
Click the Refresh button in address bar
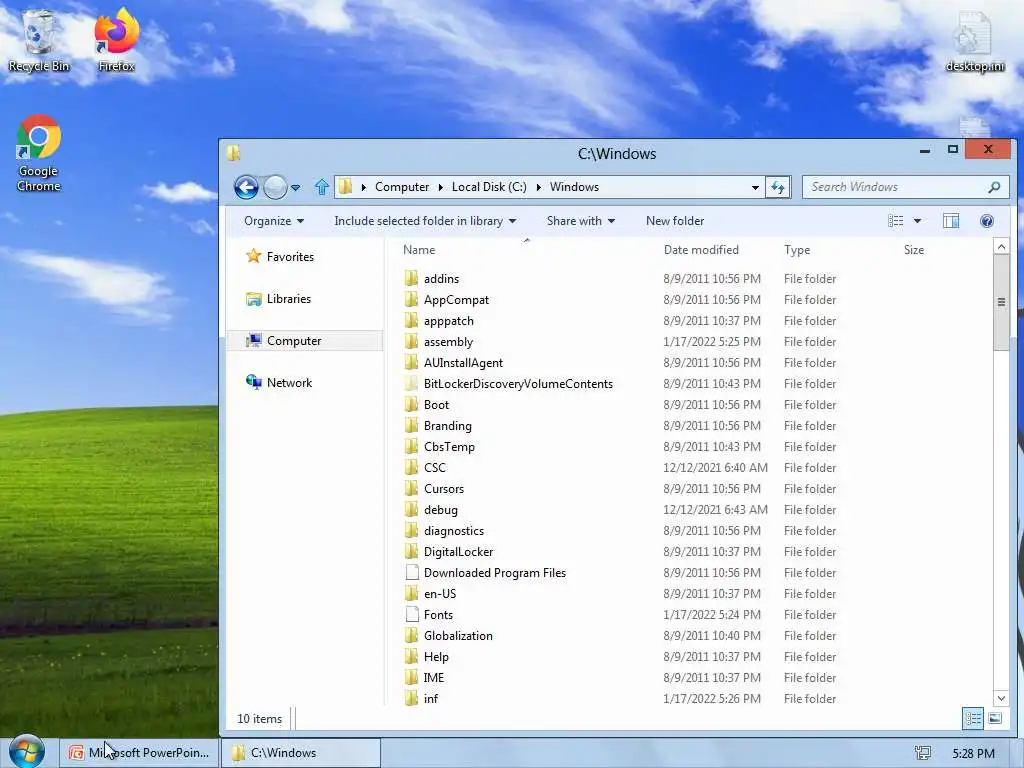778,187
